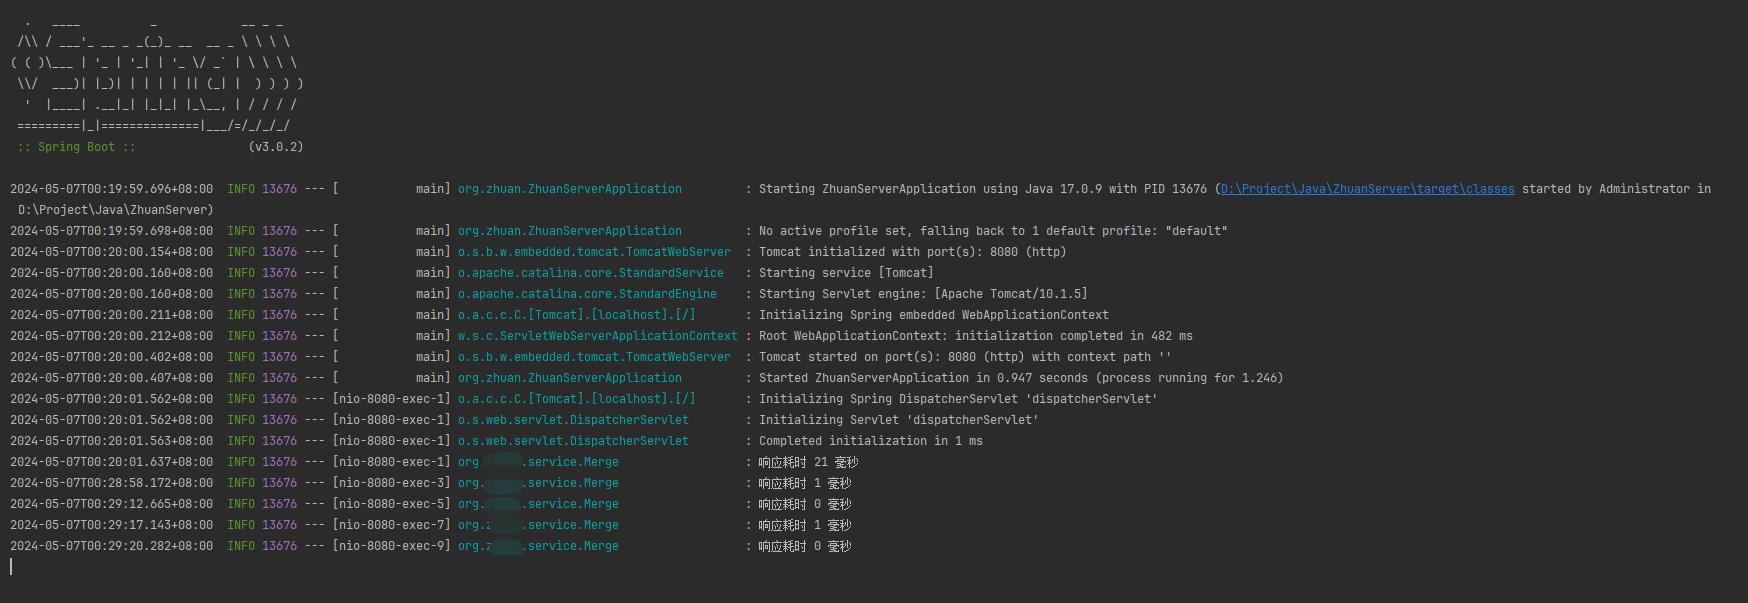1748x603 pixels.
Task: Click the "started by Administrator in" text
Action: pos(1616,189)
